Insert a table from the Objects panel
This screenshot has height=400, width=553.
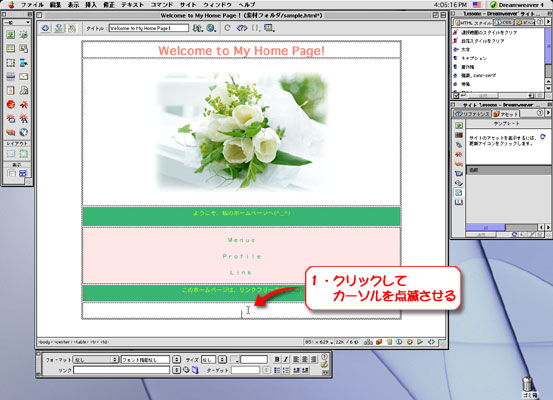pyautogui.click(x=11, y=48)
